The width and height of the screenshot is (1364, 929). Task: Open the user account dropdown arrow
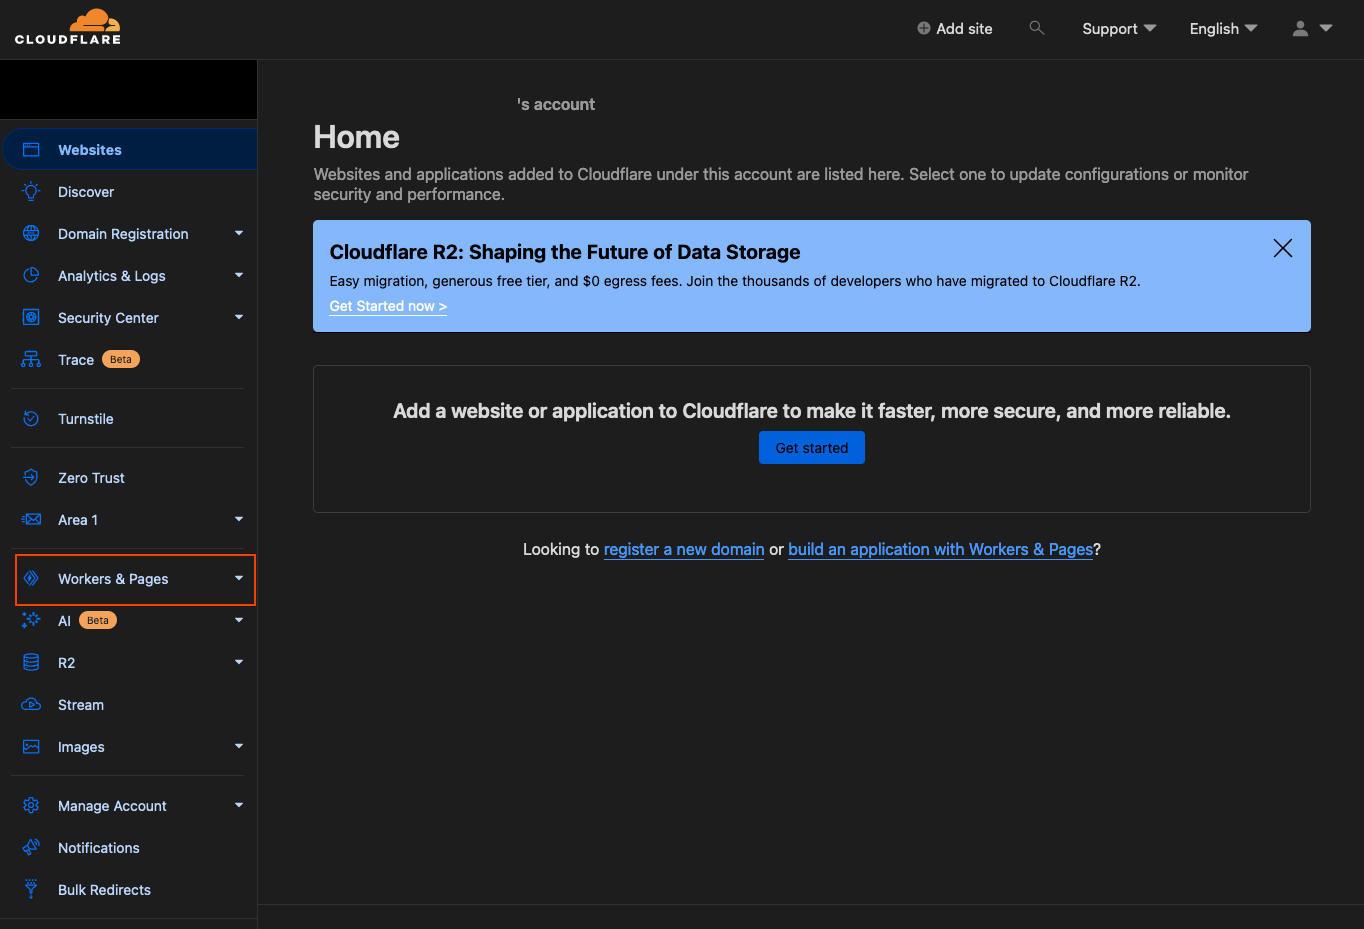pos(1326,29)
